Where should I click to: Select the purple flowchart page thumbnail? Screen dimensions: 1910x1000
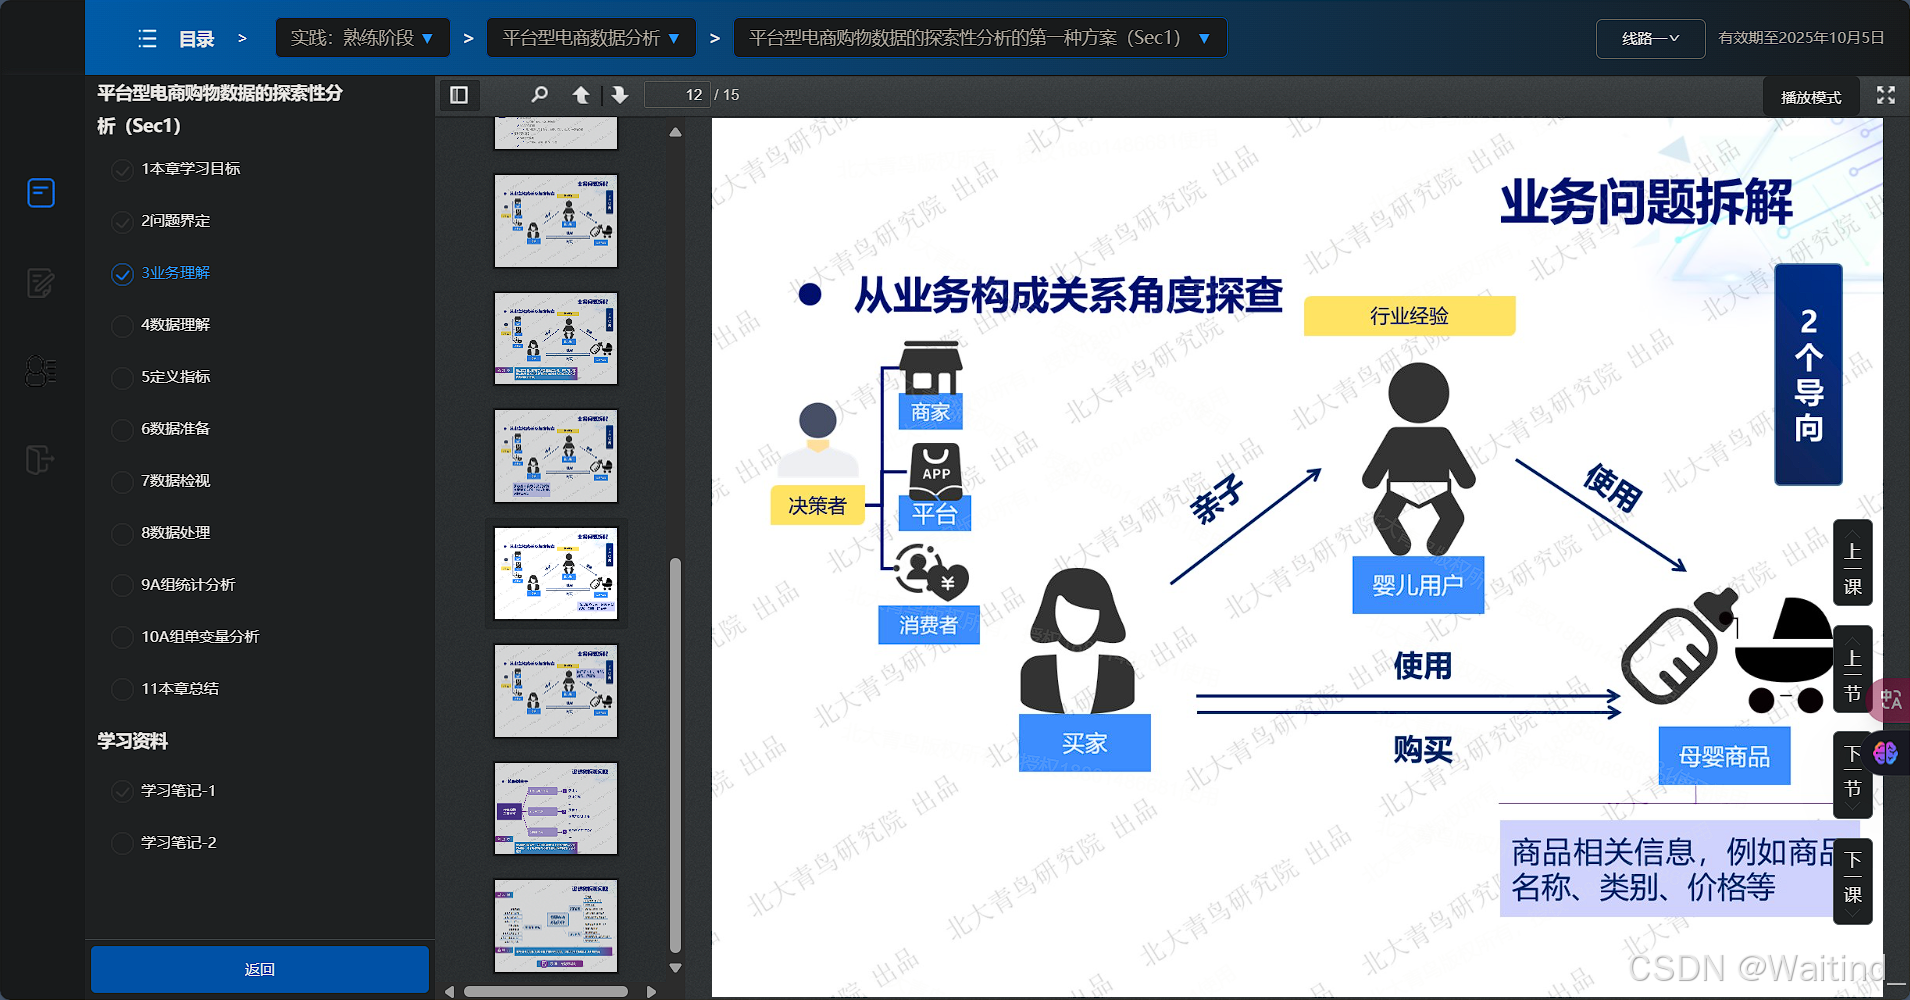[556, 809]
